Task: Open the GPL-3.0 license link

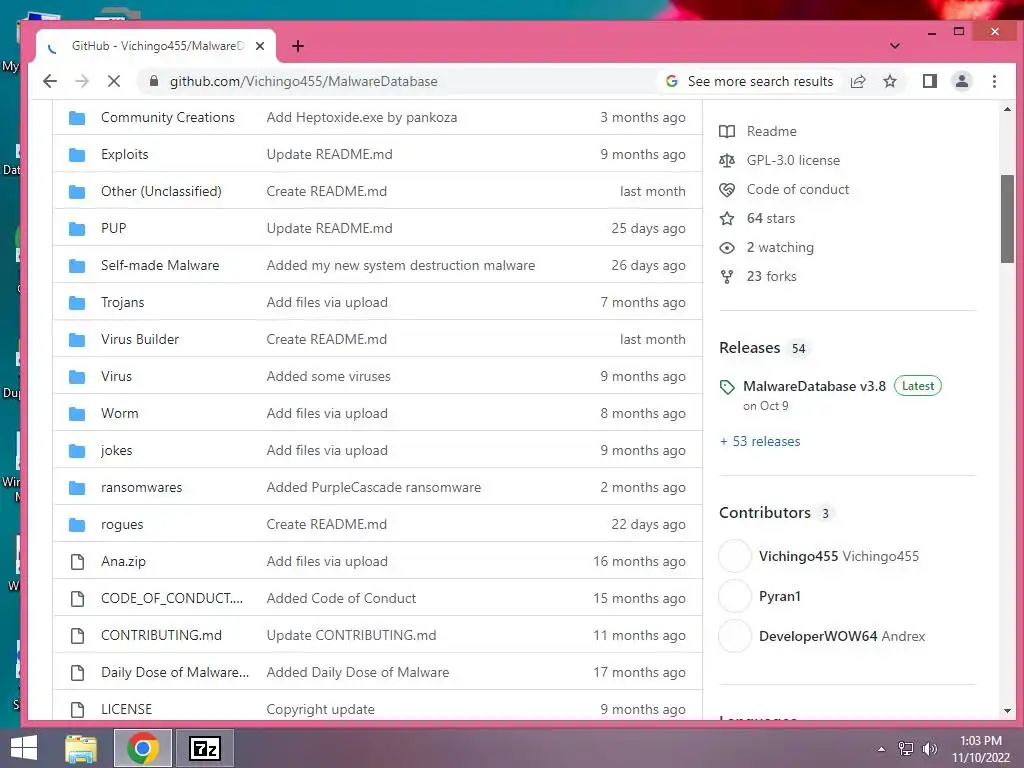Action: tap(793, 160)
